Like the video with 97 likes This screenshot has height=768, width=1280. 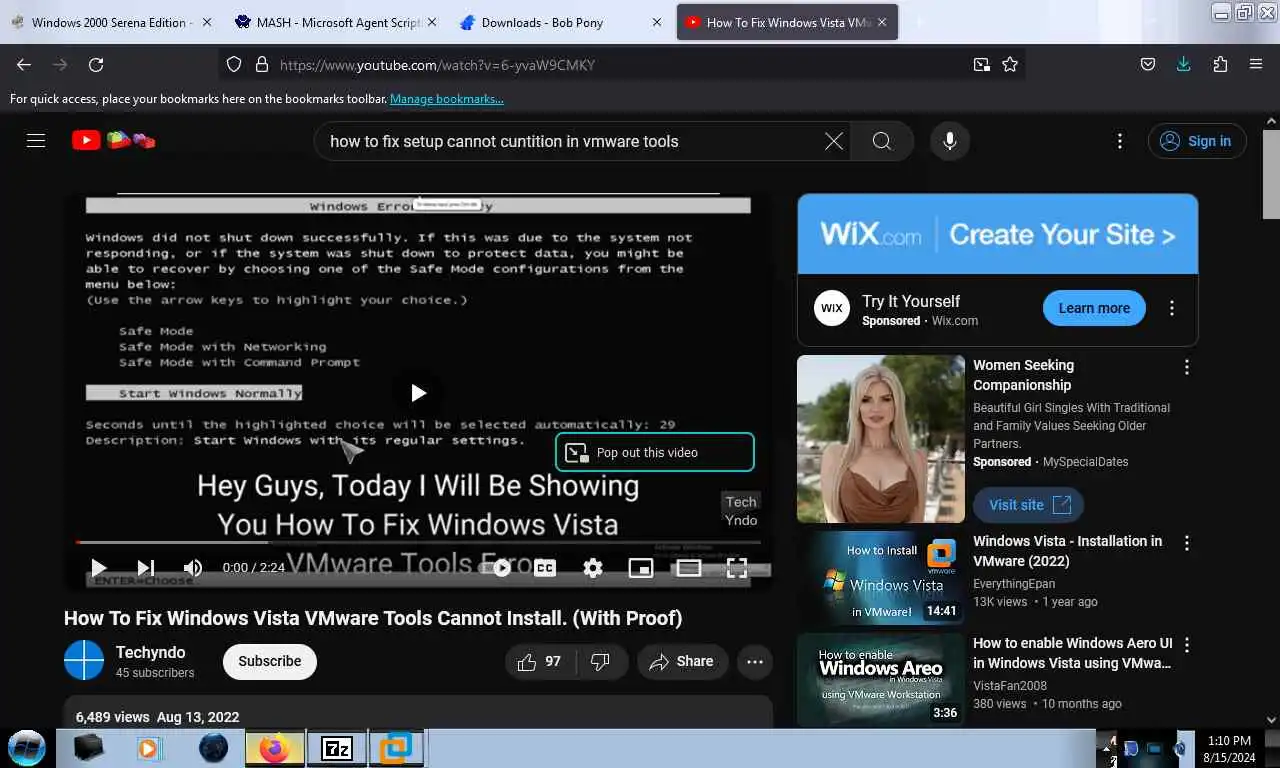540,661
